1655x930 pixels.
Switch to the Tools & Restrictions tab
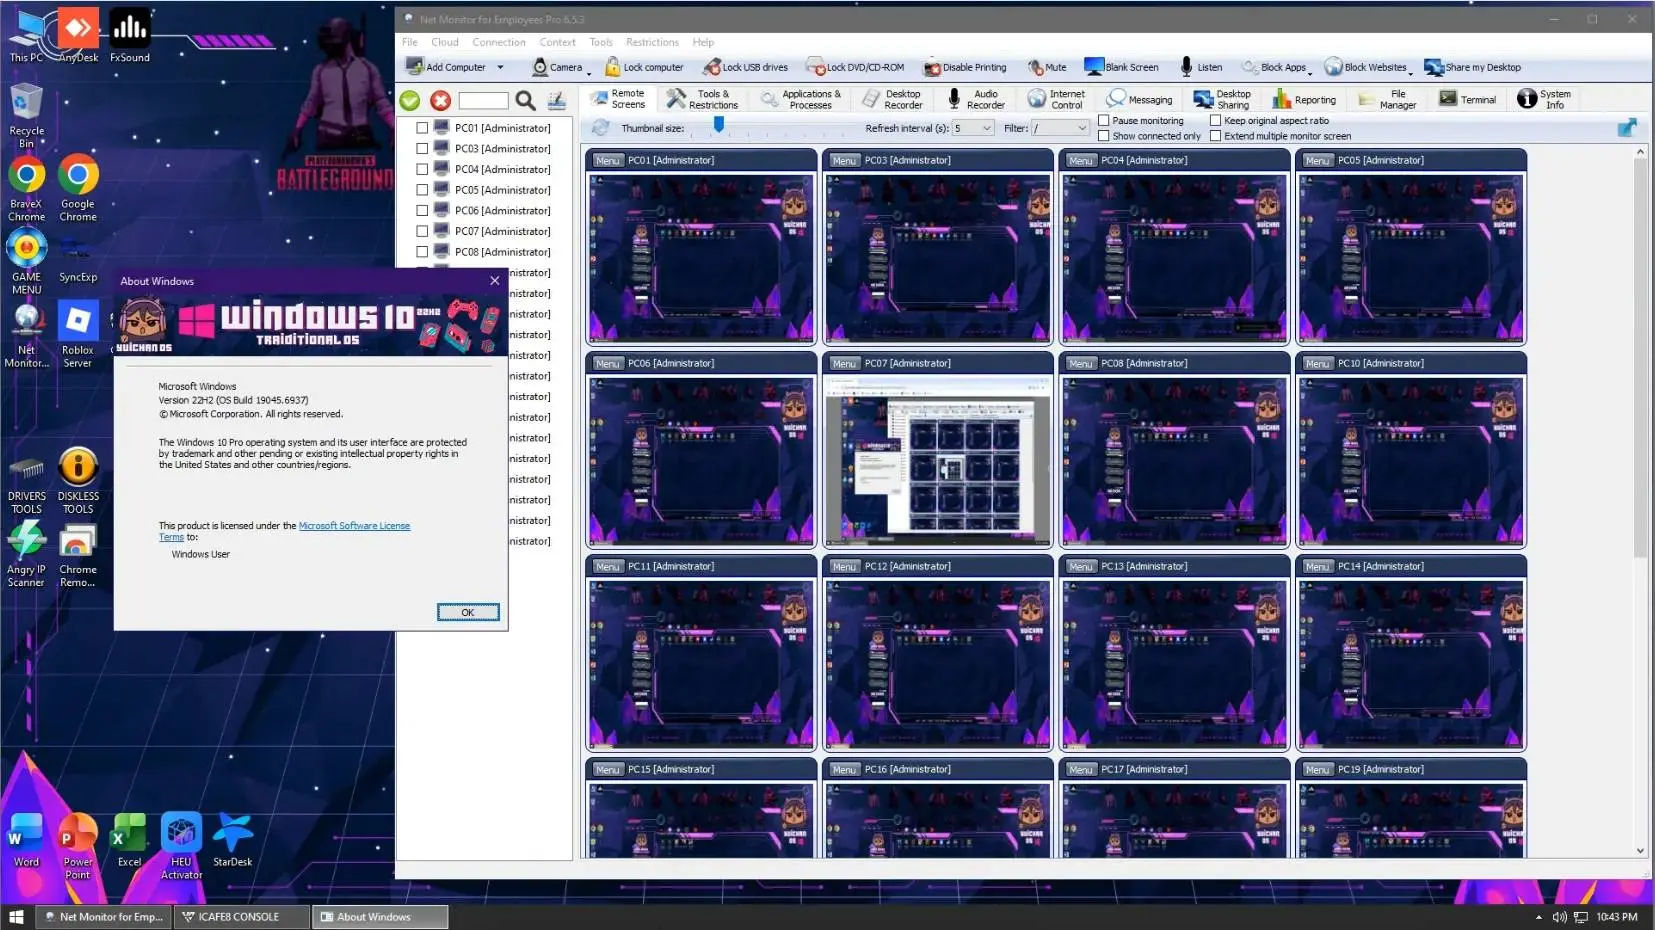(x=703, y=99)
